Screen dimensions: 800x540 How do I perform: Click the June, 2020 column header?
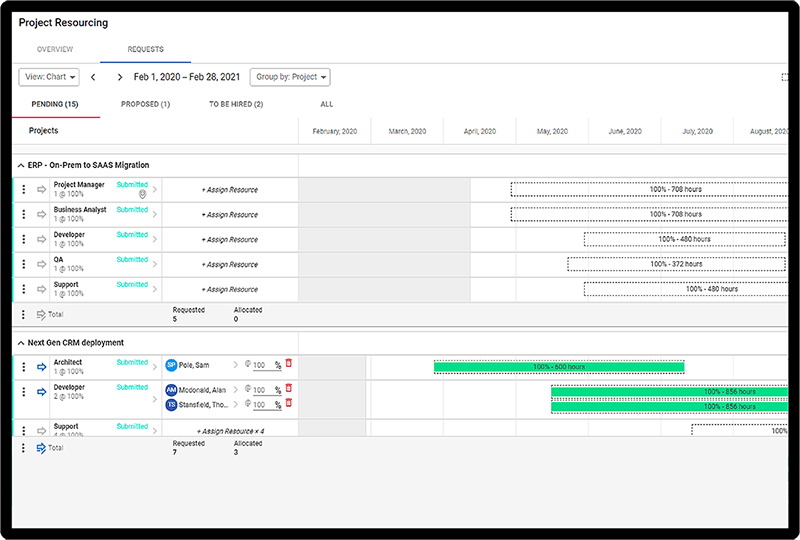coord(625,131)
